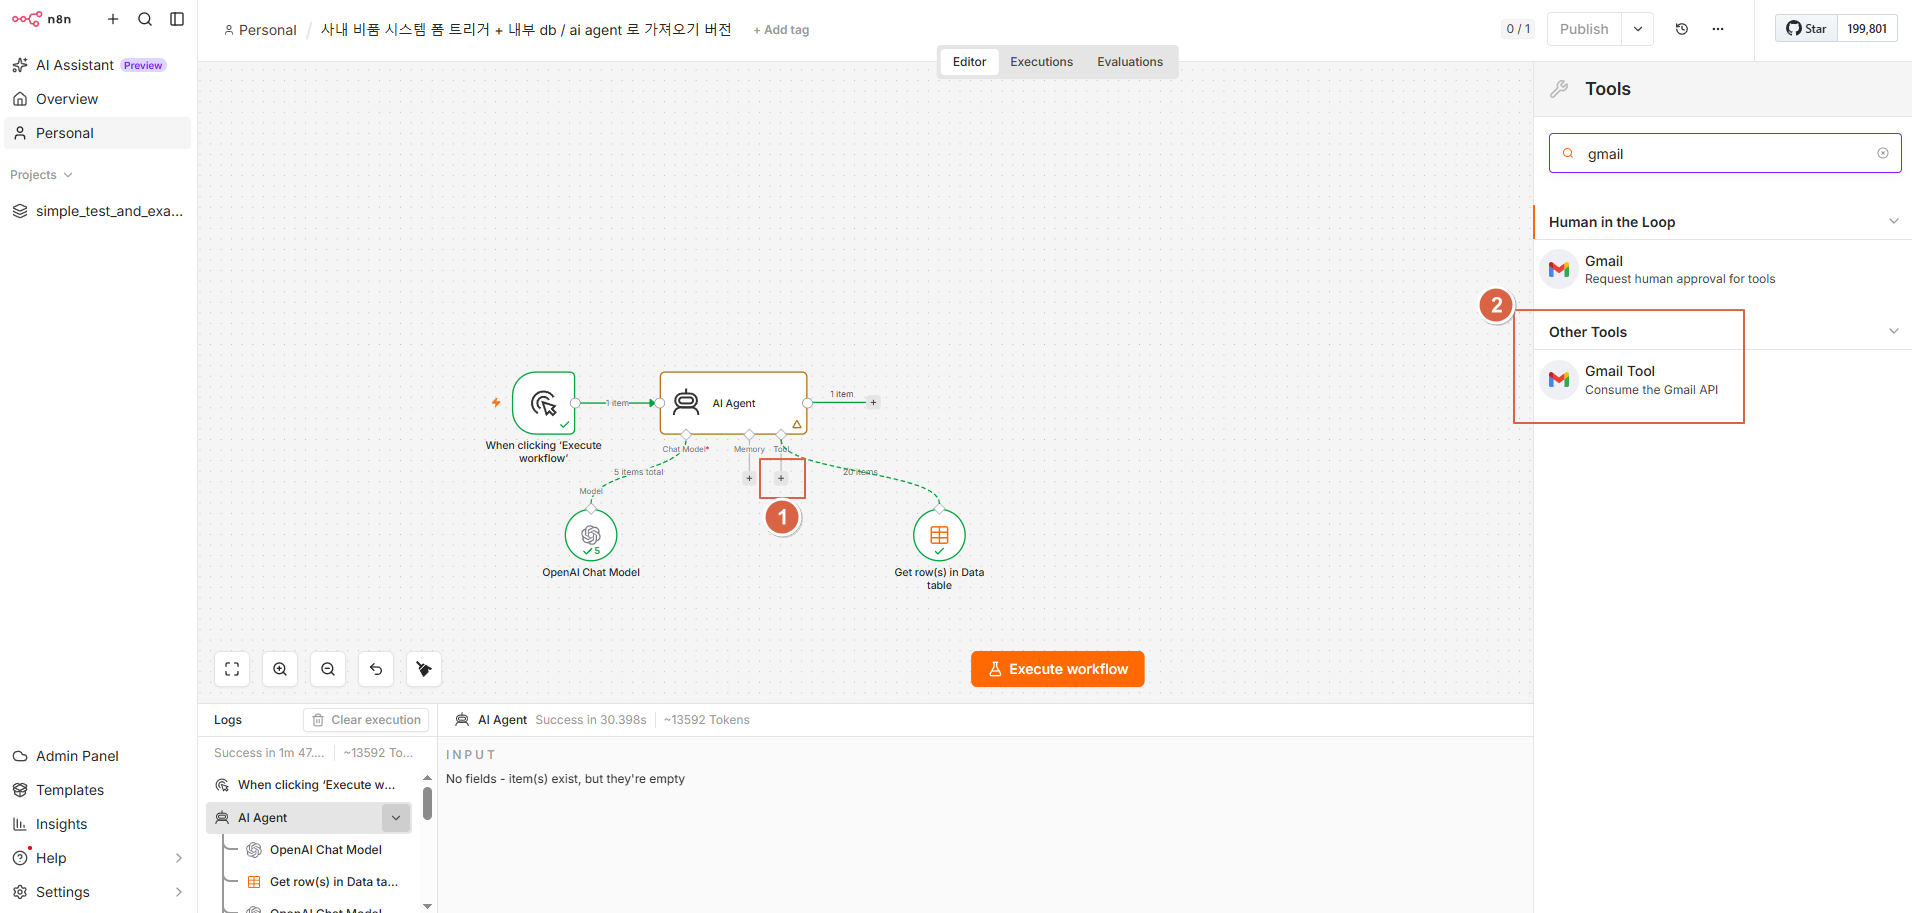The width and height of the screenshot is (1912, 913).
Task: Add node after AI Agent output
Action: tap(873, 403)
